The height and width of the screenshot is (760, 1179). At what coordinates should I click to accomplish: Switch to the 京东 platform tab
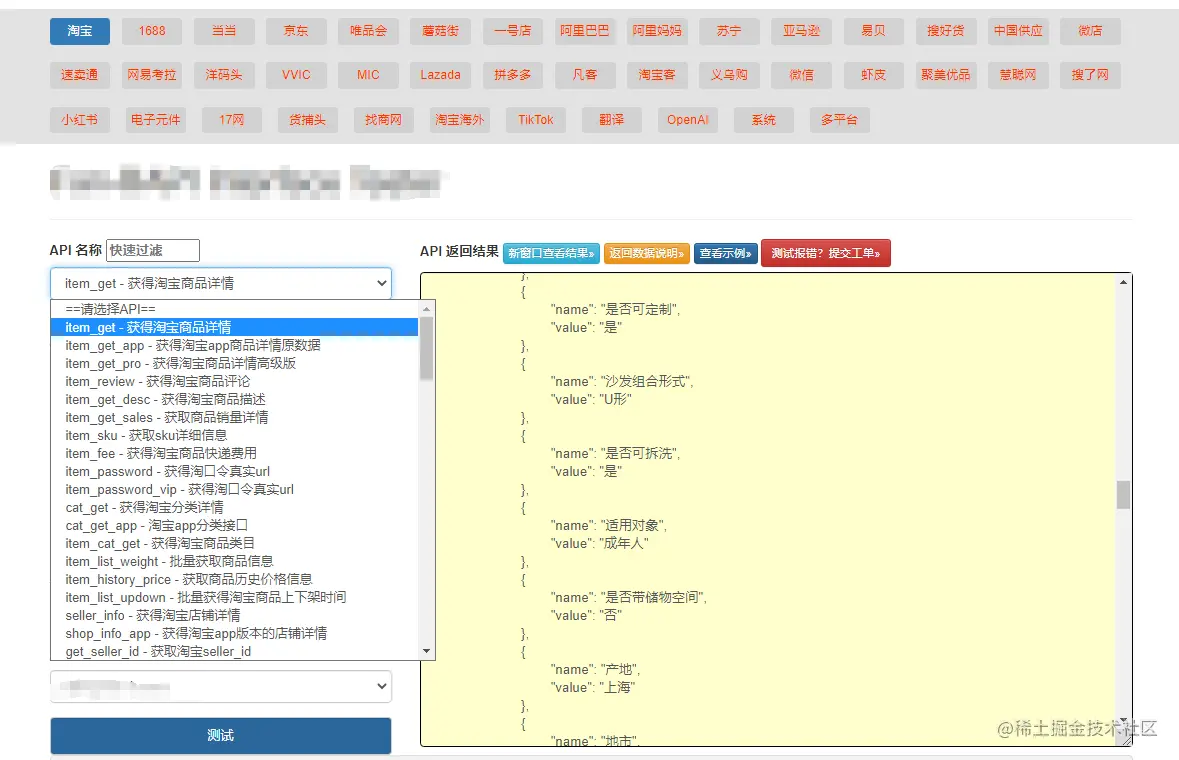click(x=296, y=31)
